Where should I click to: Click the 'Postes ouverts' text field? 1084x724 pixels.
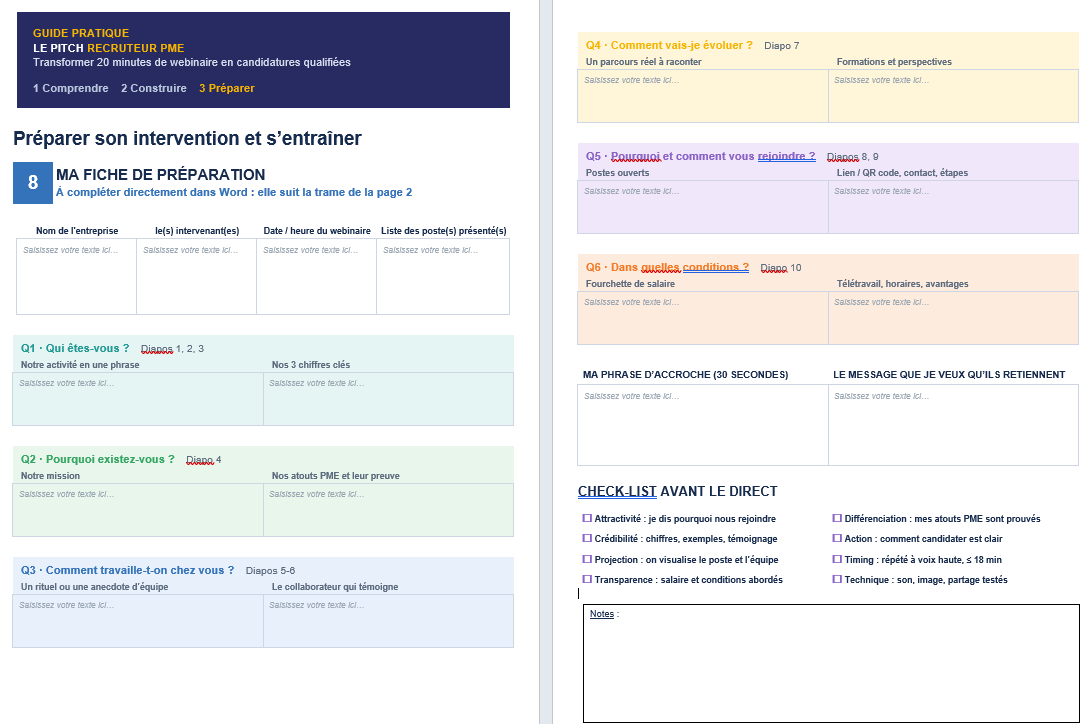click(x=703, y=207)
